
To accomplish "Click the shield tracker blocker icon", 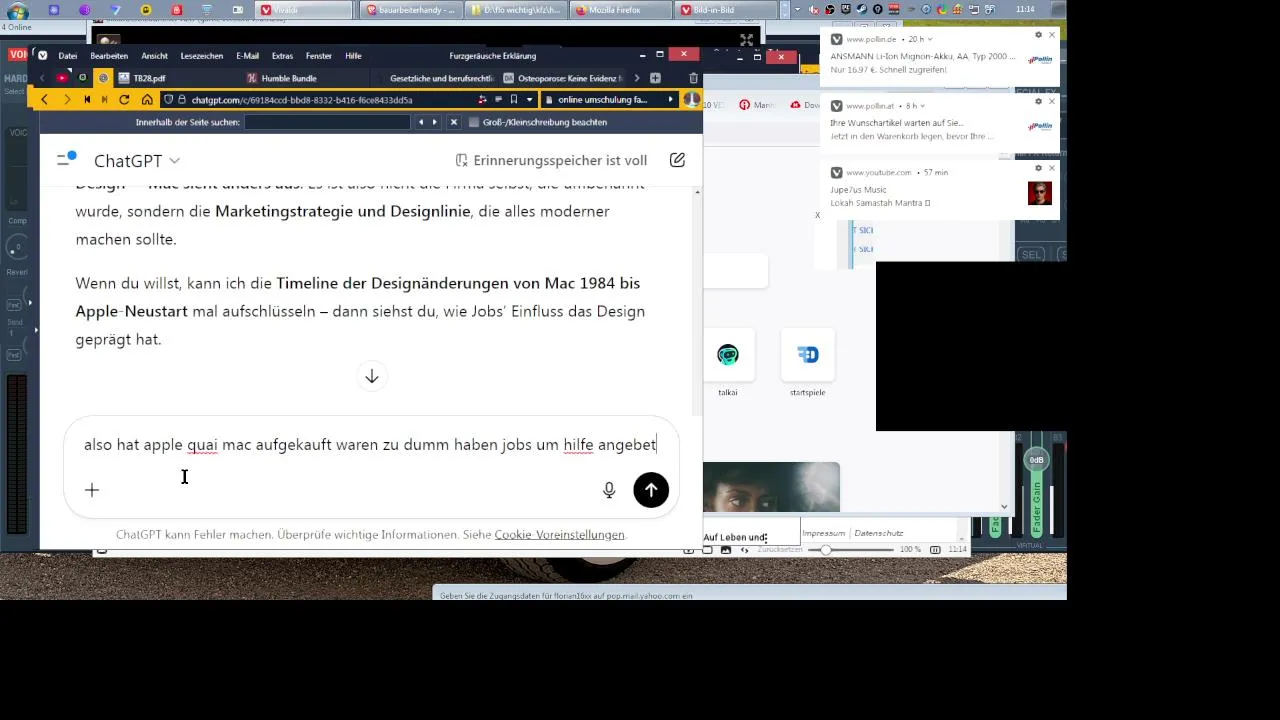I will pyautogui.click(x=168, y=100).
